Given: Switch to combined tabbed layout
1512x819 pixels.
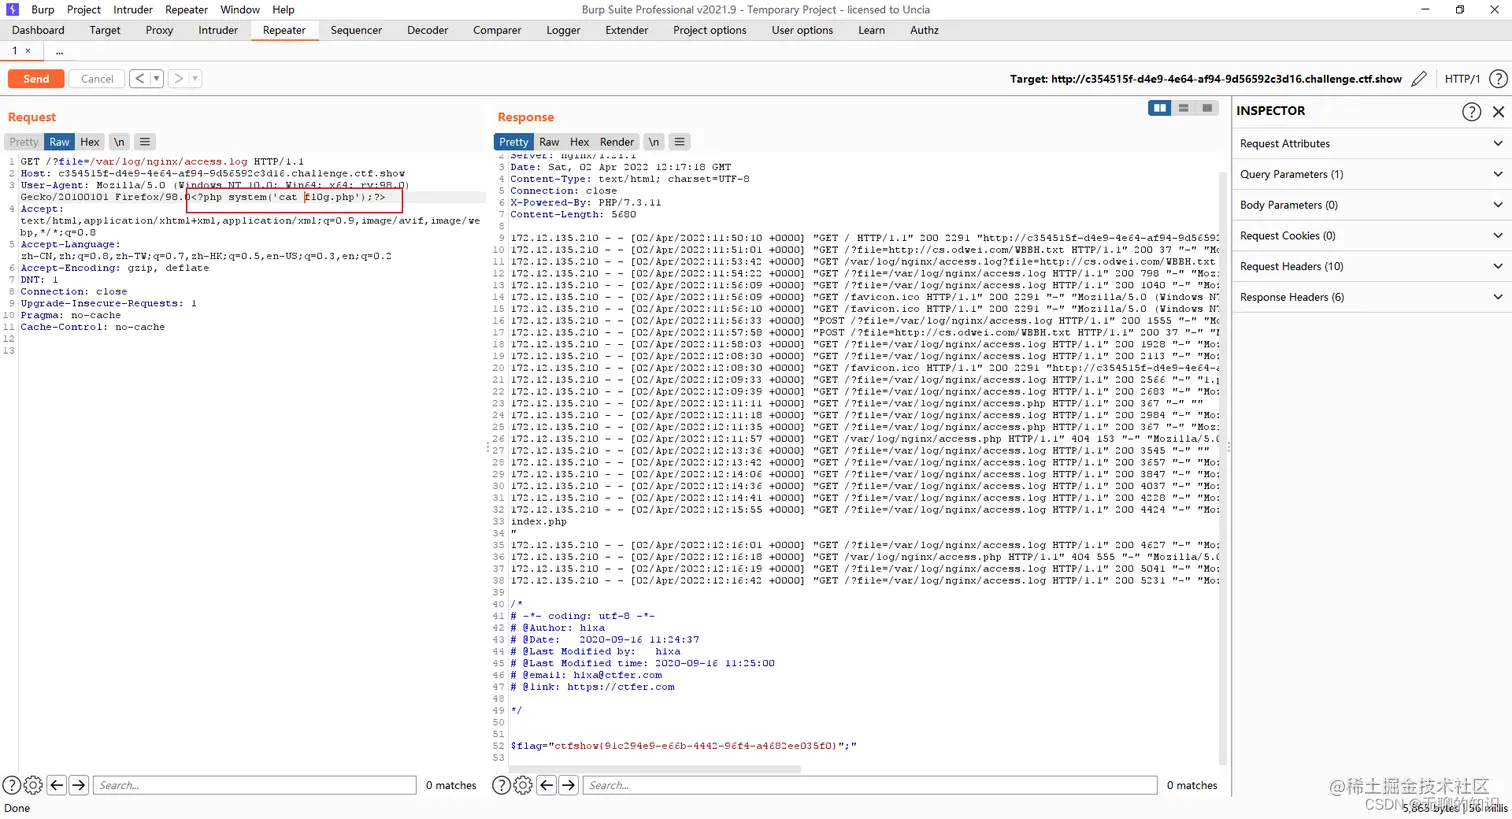Looking at the screenshot, I should (x=1207, y=108).
